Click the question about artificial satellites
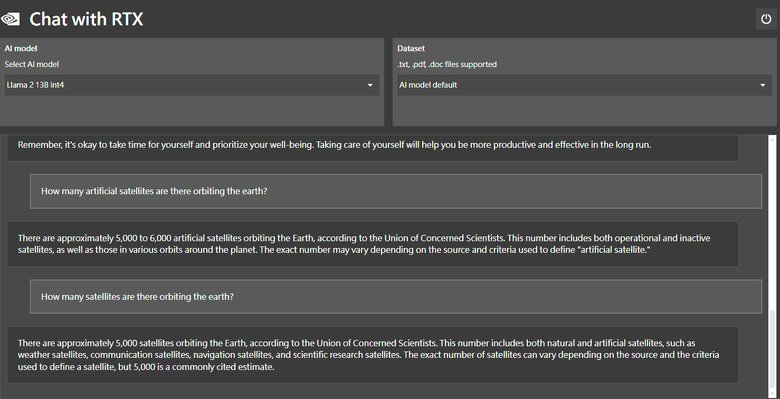This screenshot has width=780, height=399. (396, 191)
